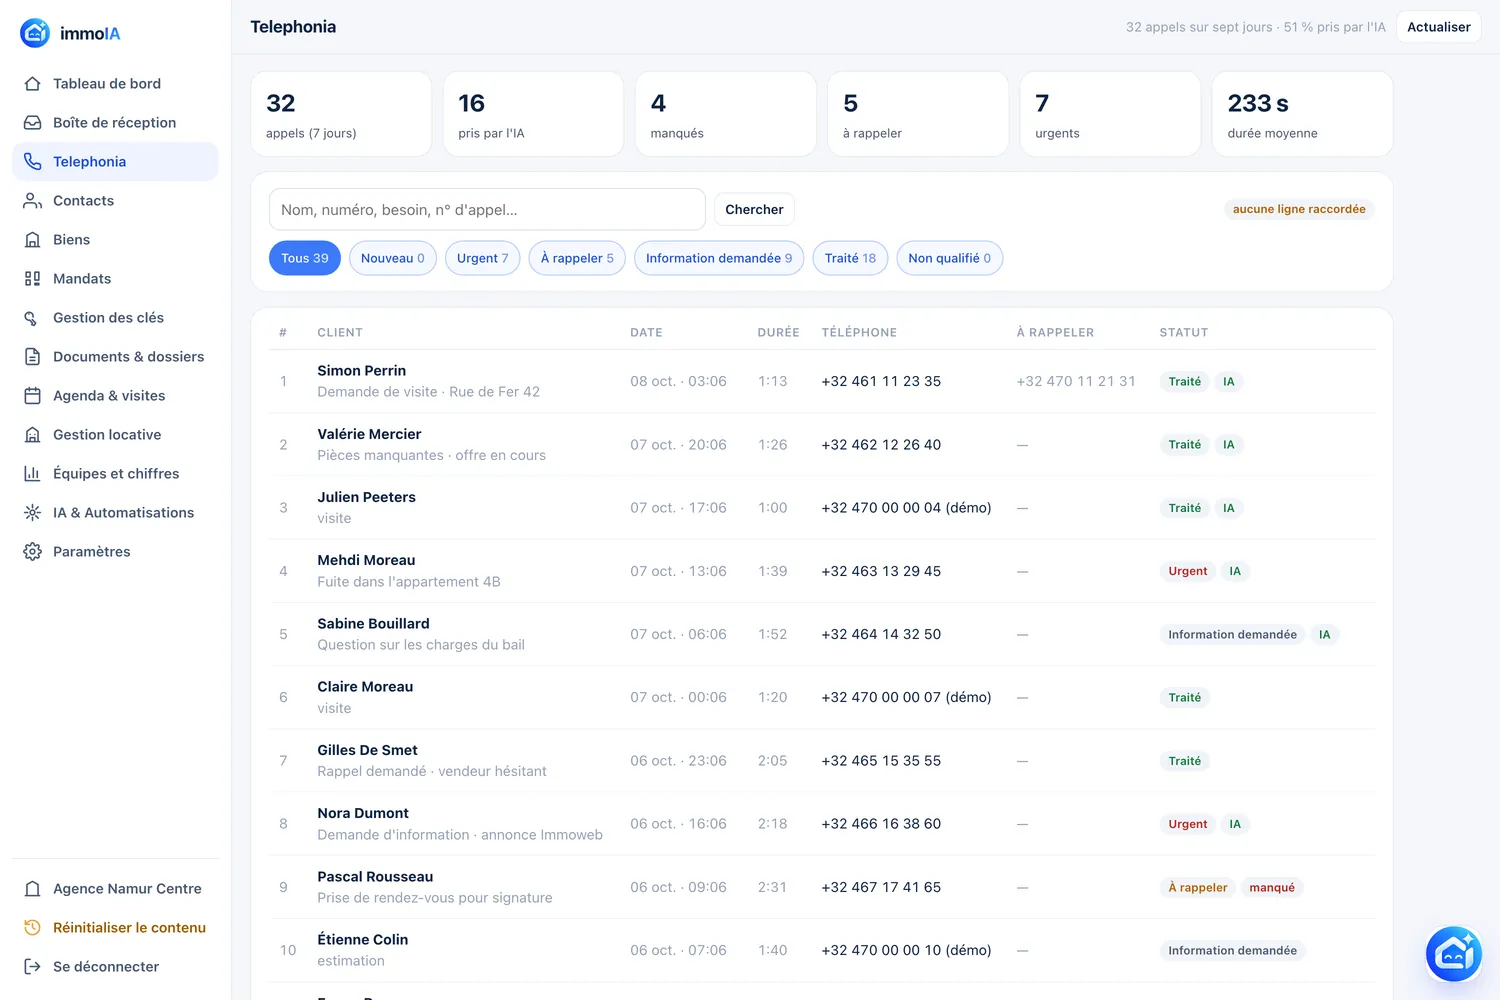Select Mehdi Moreau's Urgent status badge
Viewport: 1500px width, 1000px height.
pyautogui.click(x=1188, y=571)
